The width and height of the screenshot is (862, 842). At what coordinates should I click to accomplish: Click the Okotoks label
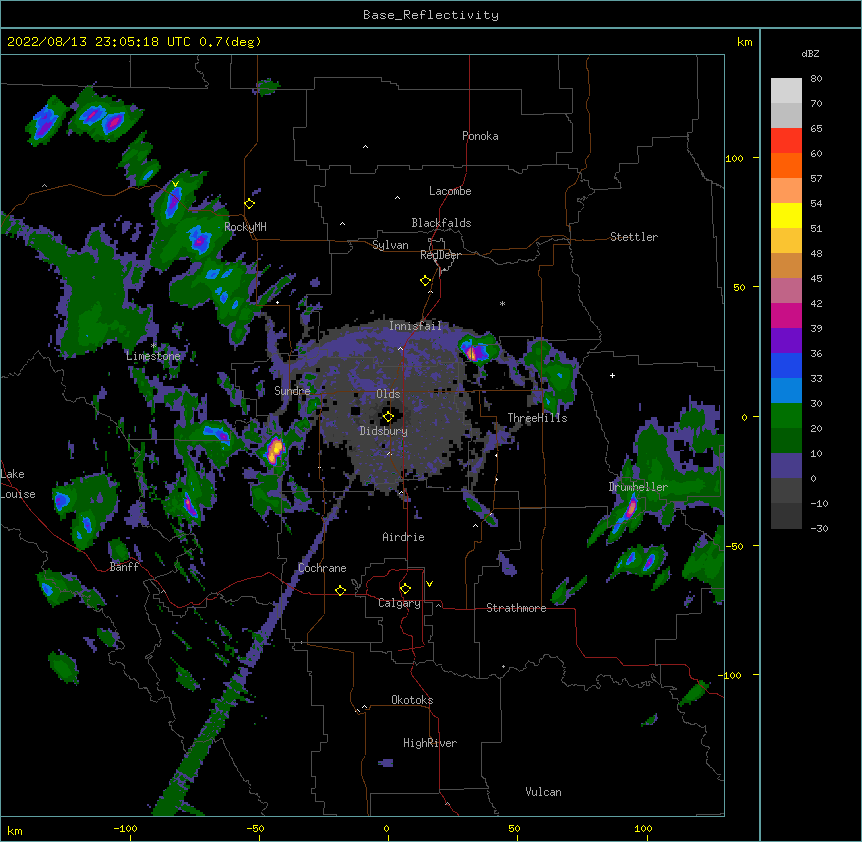[412, 700]
